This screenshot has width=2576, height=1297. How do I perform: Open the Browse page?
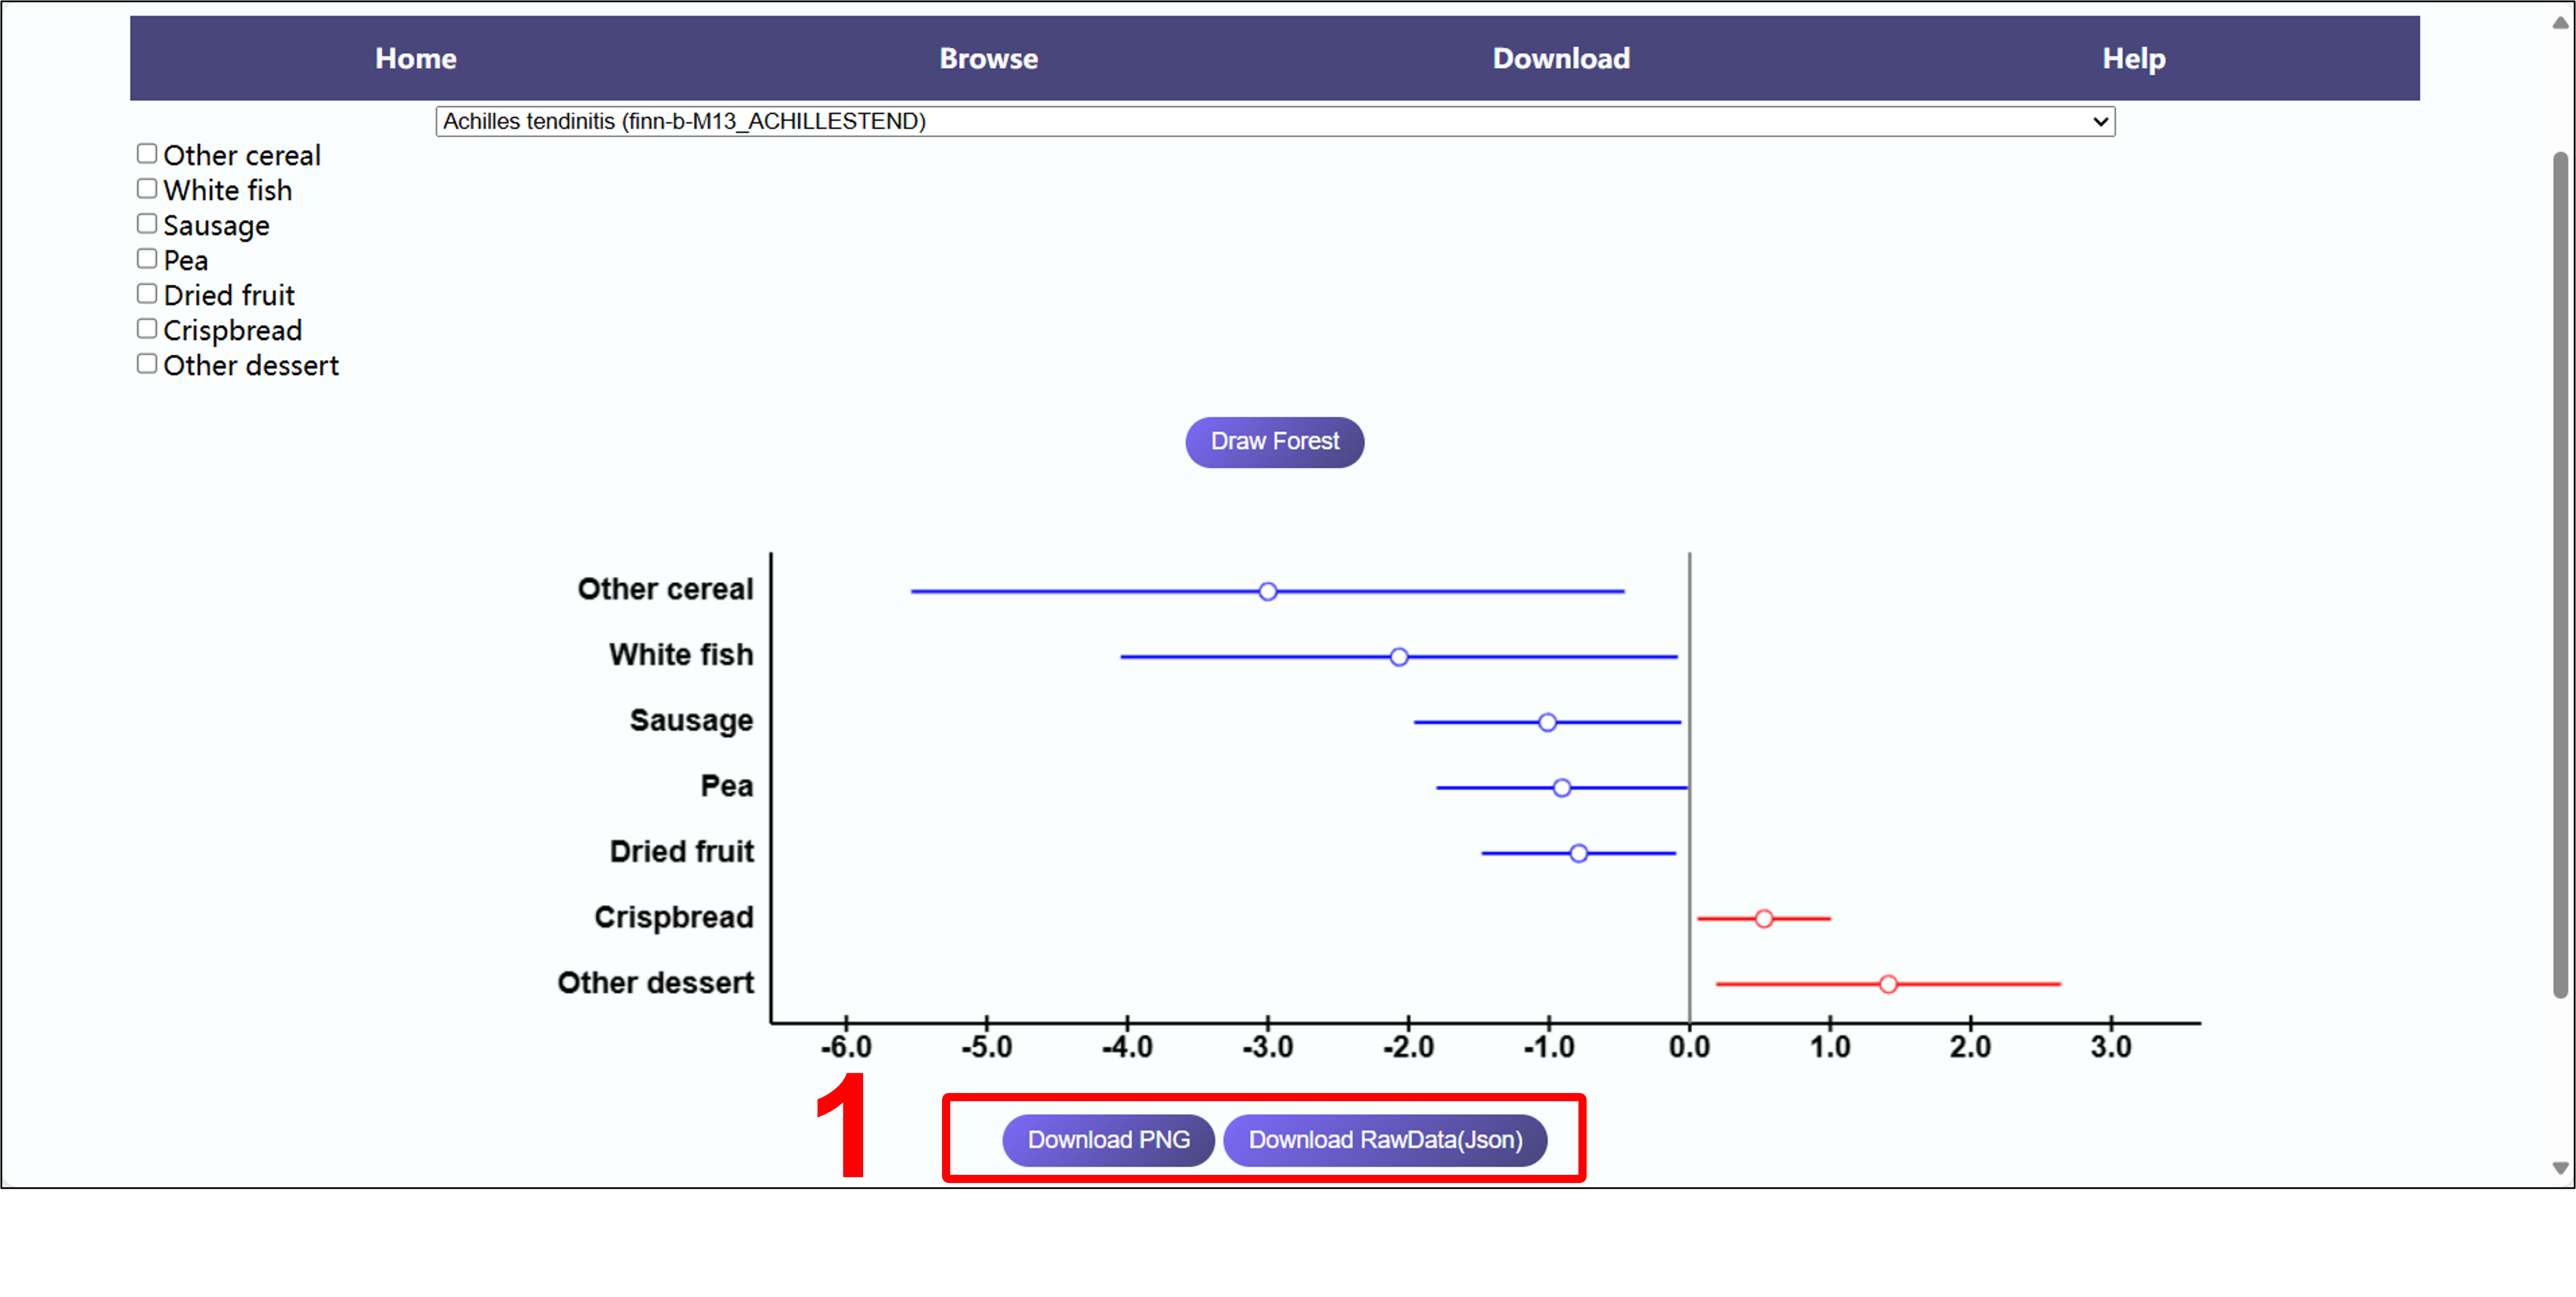pyautogui.click(x=988, y=59)
